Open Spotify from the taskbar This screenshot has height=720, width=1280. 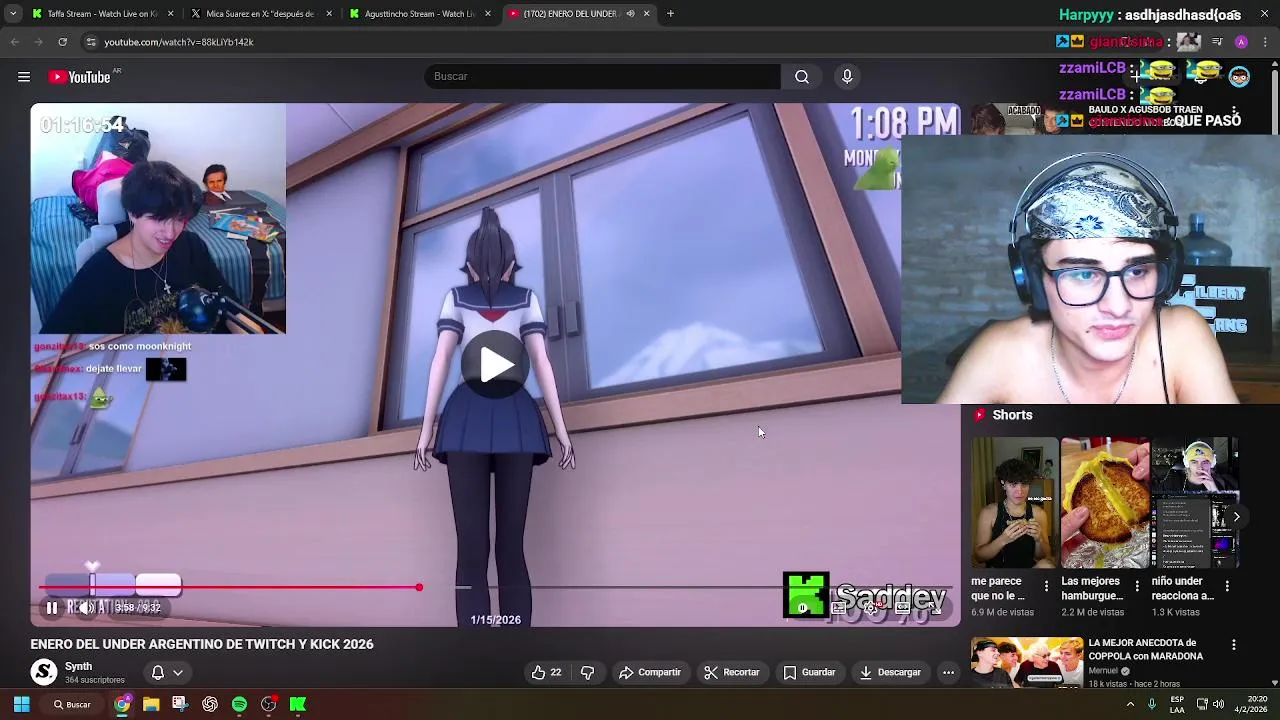tap(239, 704)
